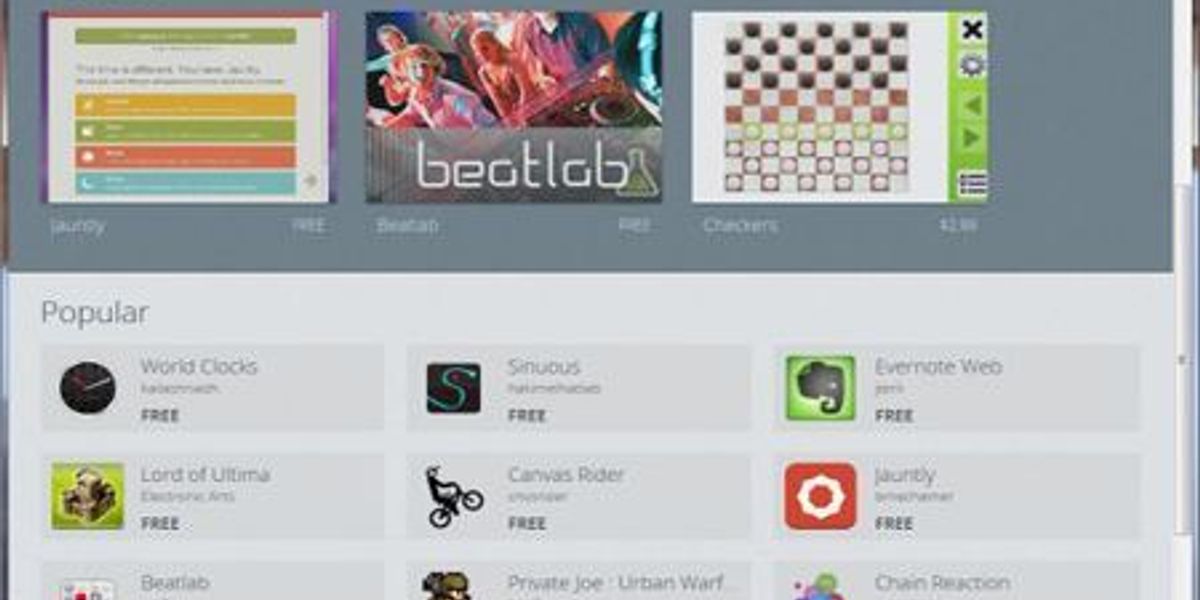
Task: Select the Checkers board thumbnail
Action: [819, 107]
